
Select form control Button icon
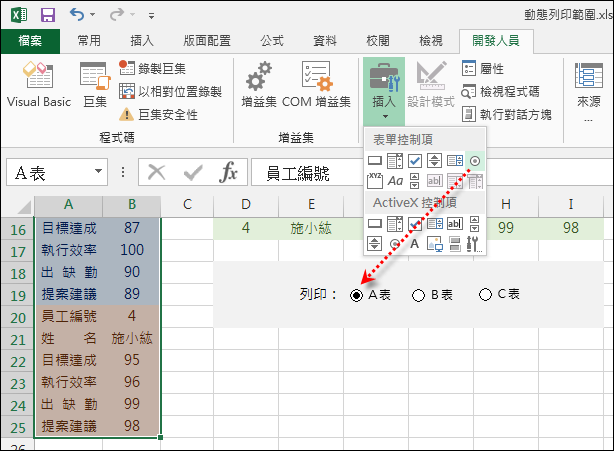[375, 161]
